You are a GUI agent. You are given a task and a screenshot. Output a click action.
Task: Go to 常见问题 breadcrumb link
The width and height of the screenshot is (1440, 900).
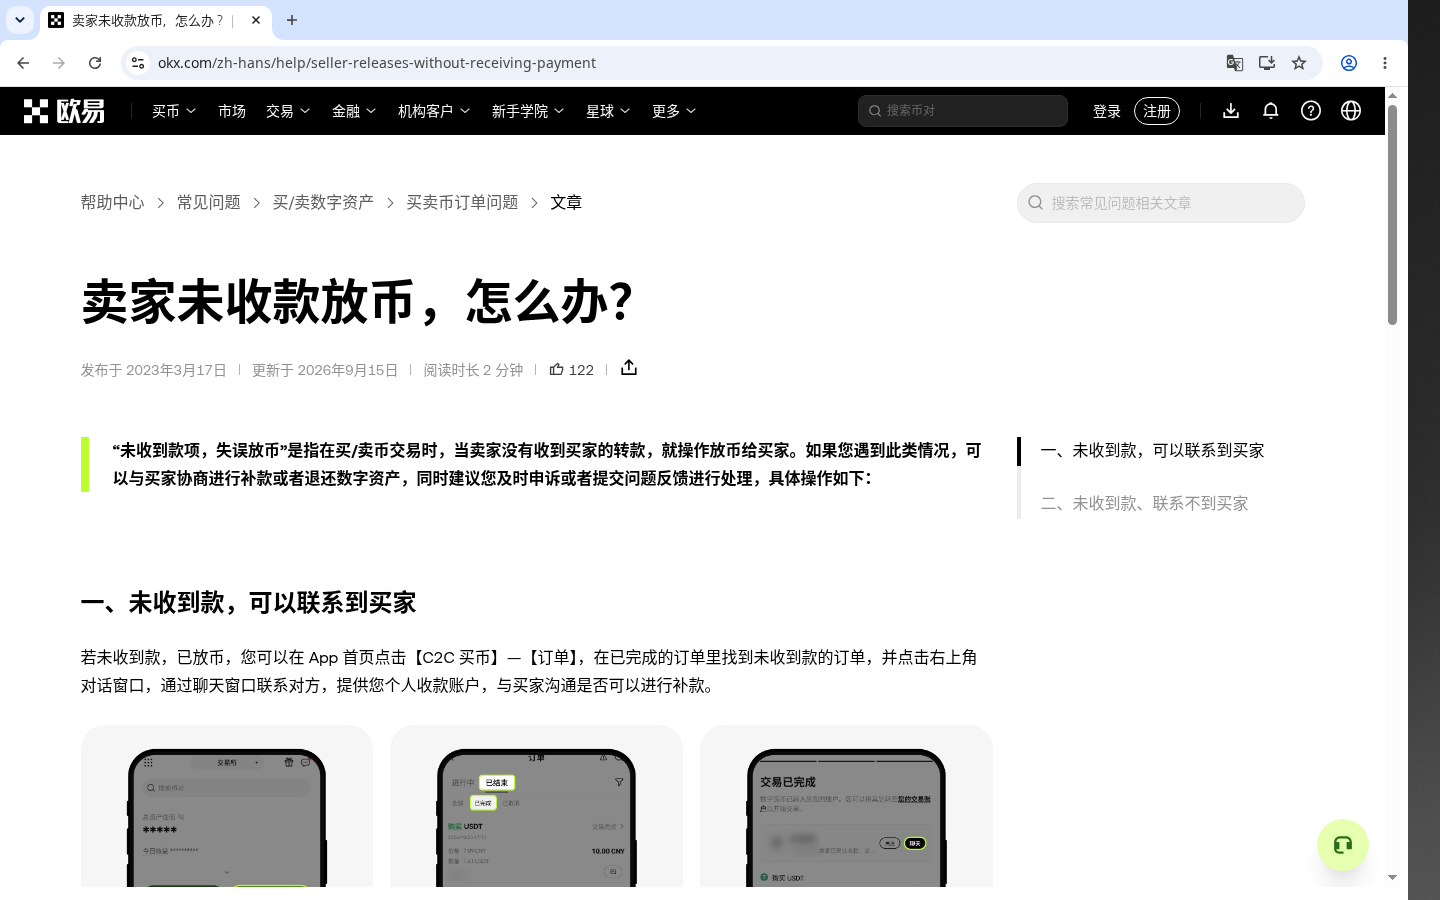(x=209, y=203)
